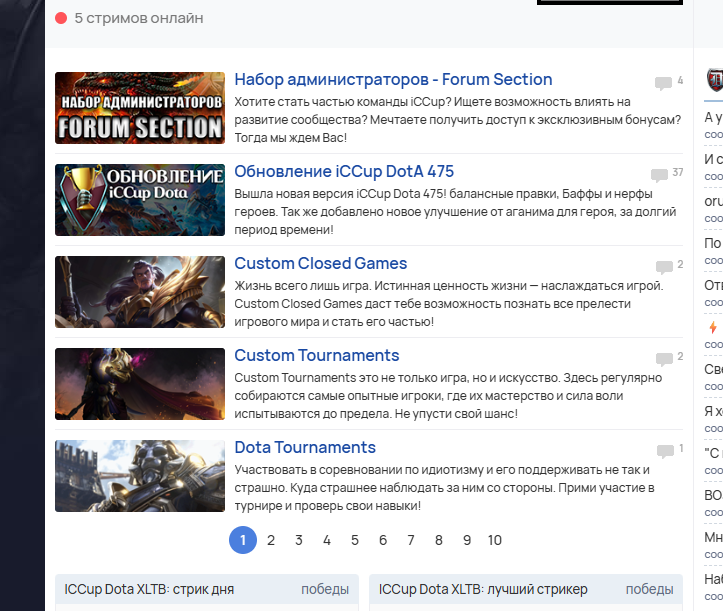The width and height of the screenshot is (723, 611).
Task: Click comments bubble of Custom Closed Games
Action: (x=664, y=267)
